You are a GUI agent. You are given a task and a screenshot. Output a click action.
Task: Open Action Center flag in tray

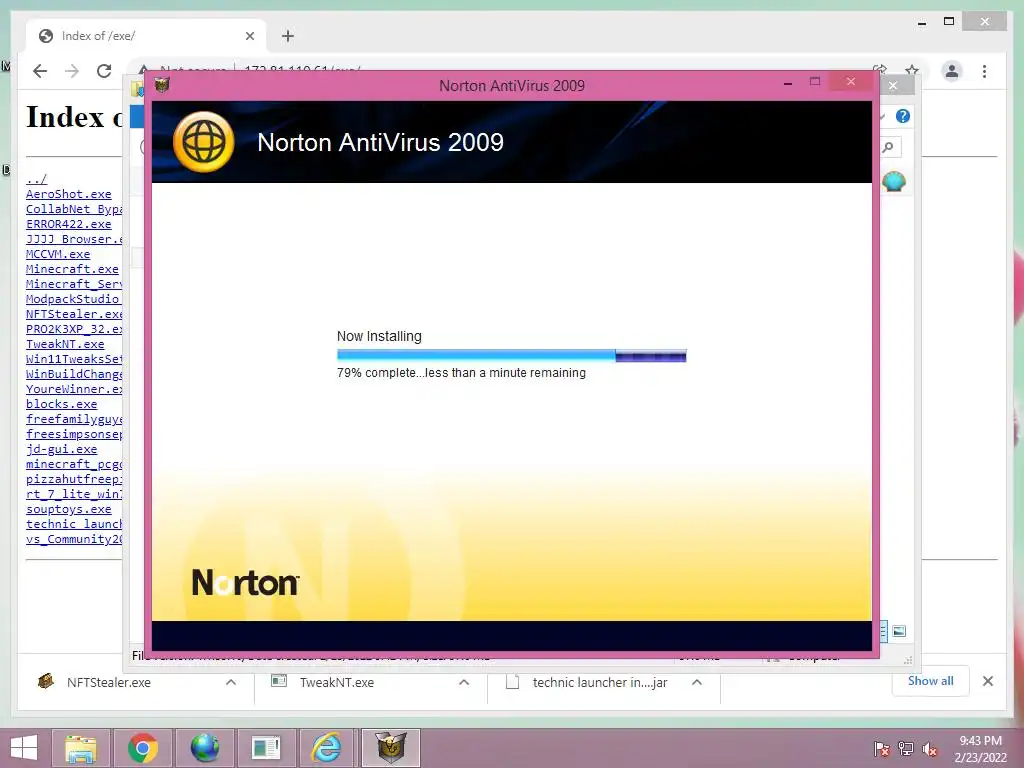[x=881, y=749]
